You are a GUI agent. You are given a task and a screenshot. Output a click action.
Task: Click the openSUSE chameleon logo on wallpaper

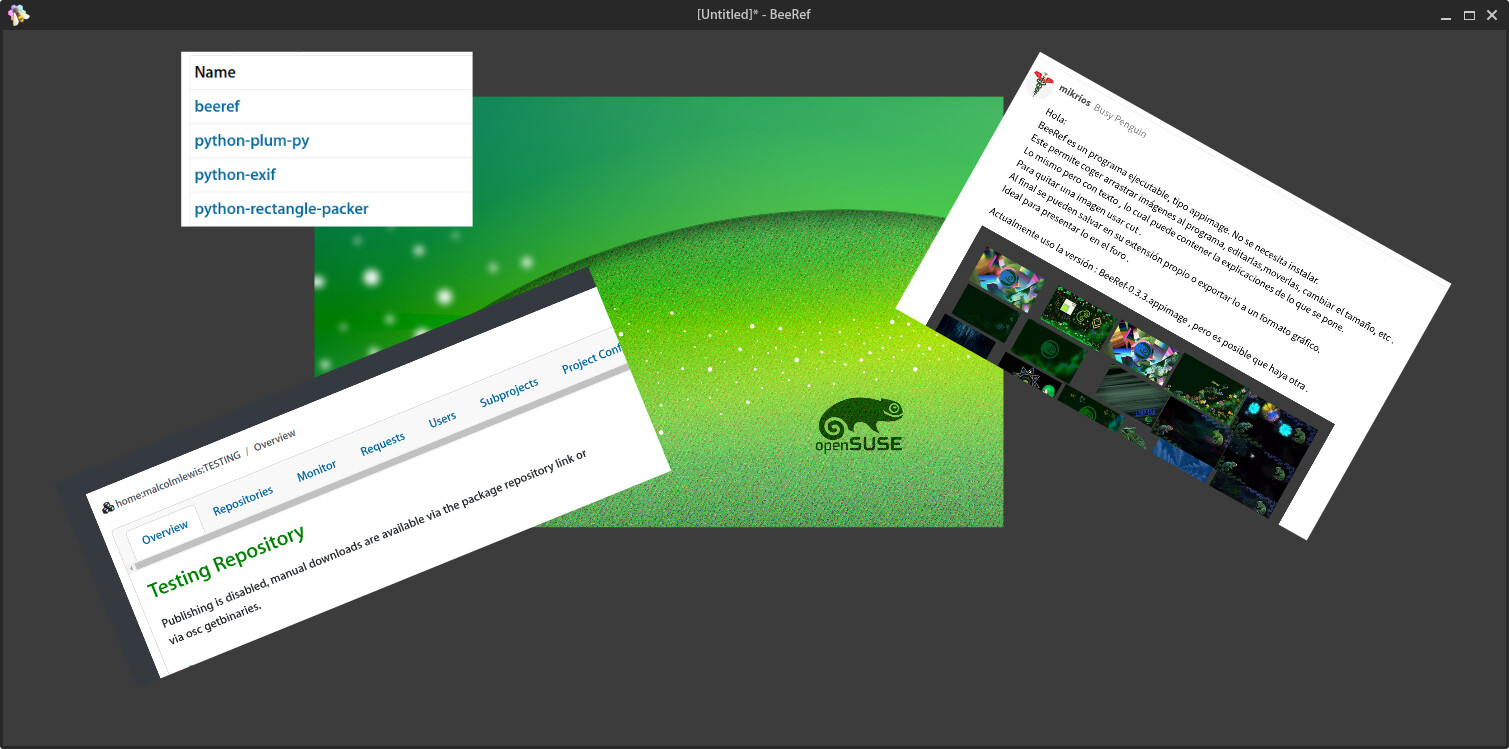click(x=861, y=424)
